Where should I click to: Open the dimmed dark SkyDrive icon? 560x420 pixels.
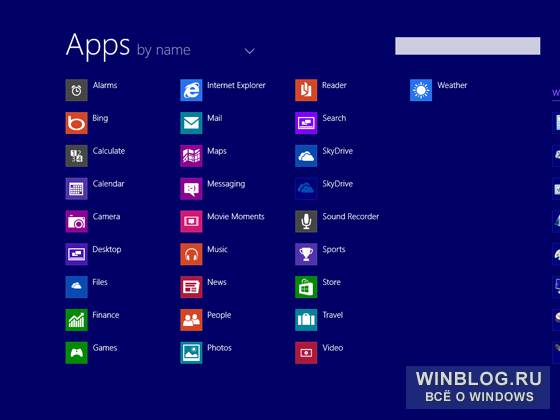(306, 189)
